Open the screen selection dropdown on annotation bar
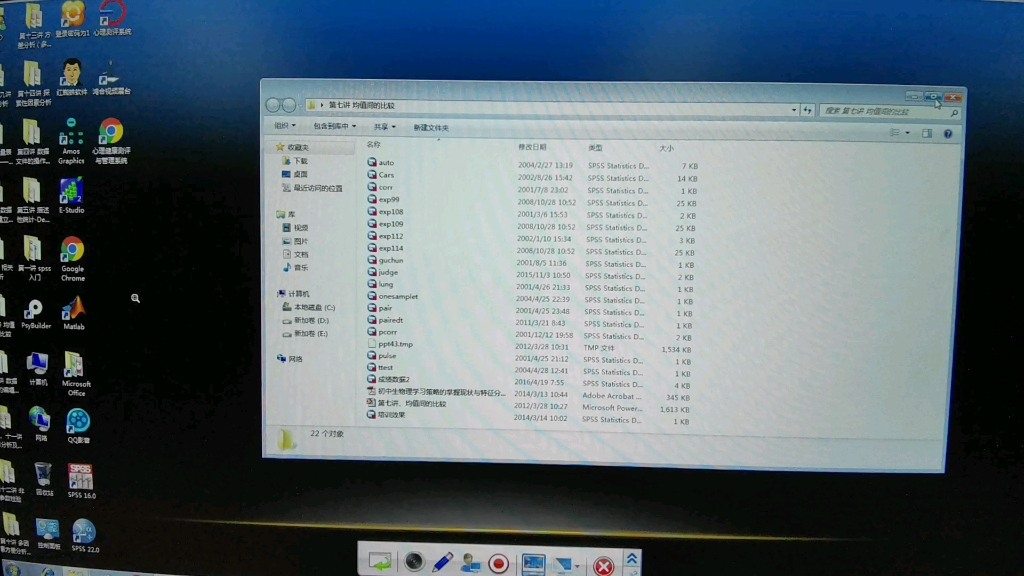This screenshot has height=576, width=1024. coord(578,564)
